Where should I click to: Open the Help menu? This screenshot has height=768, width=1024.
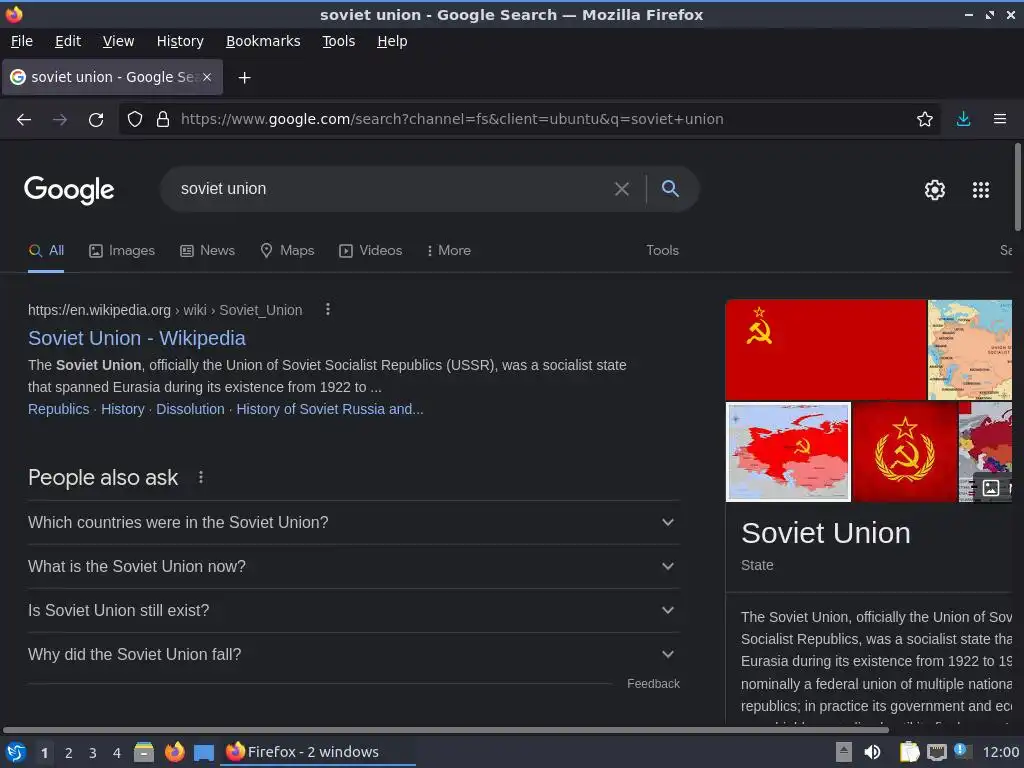(x=392, y=41)
